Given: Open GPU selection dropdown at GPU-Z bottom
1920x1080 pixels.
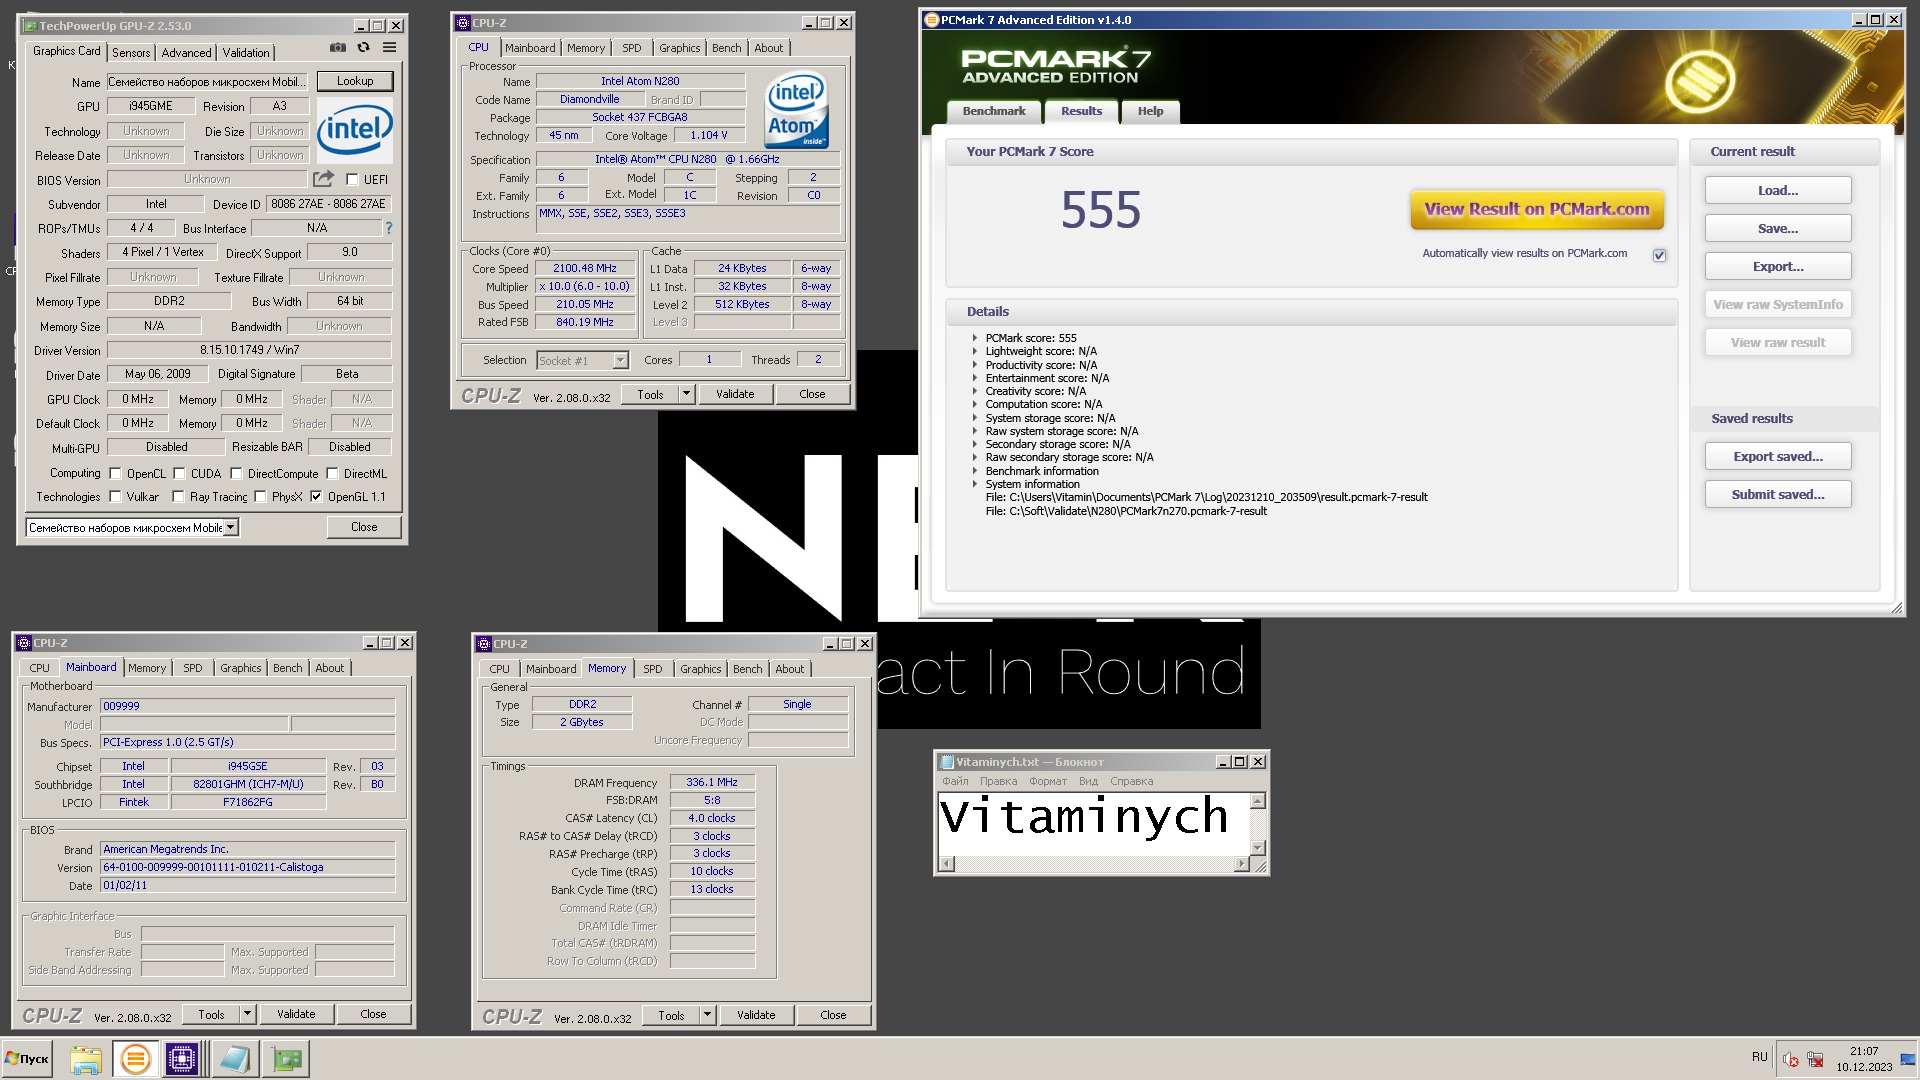Looking at the screenshot, I should 230,527.
